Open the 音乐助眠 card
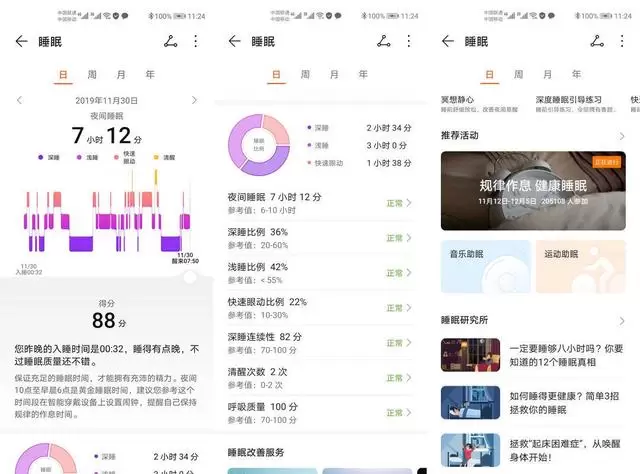The image size is (640, 474). pyautogui.click(x=484, y=266)
